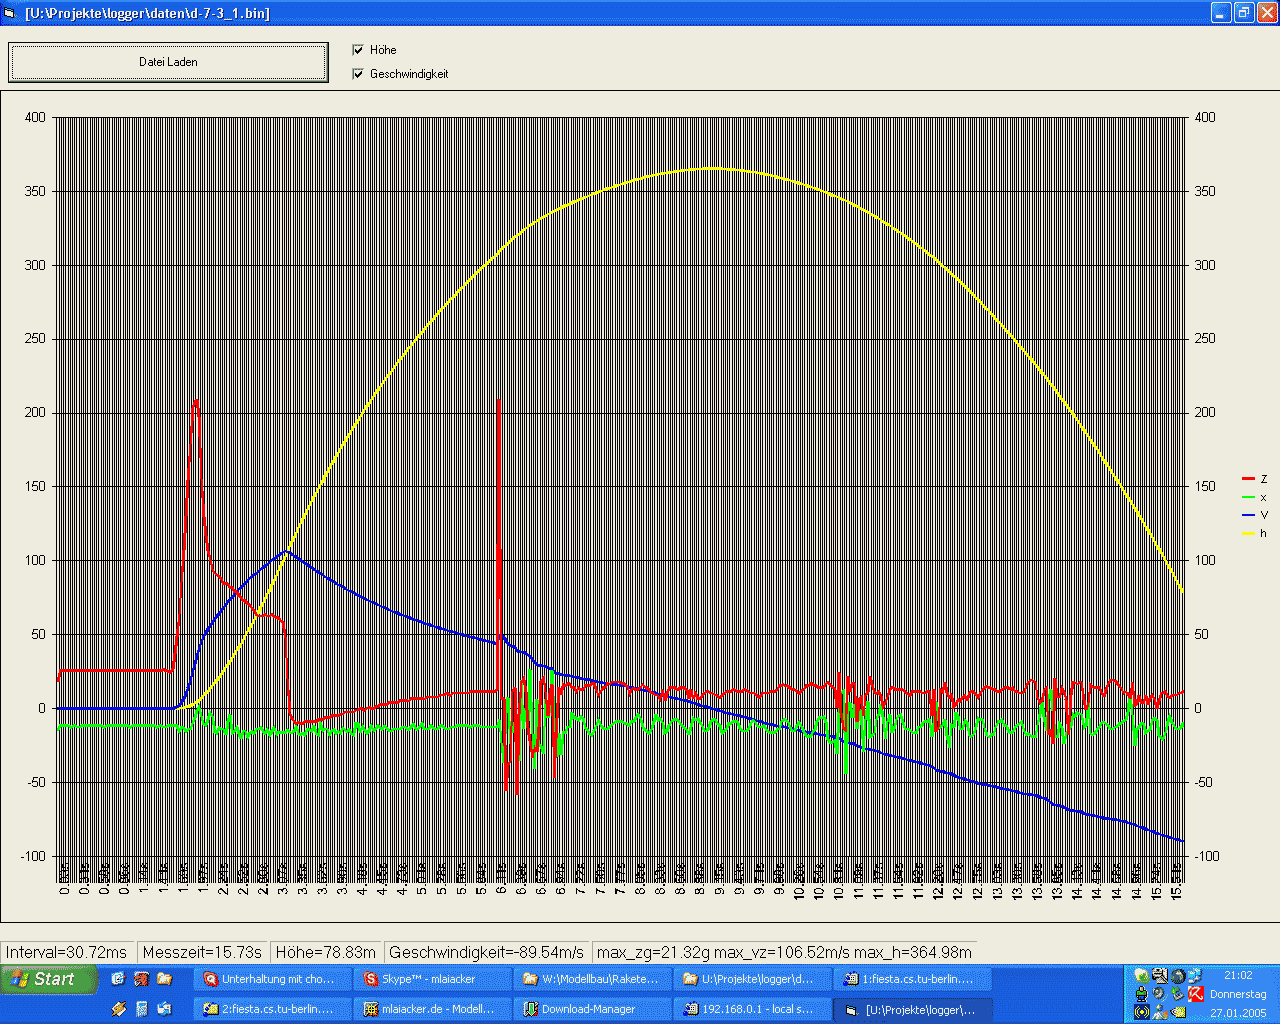This screenshot has height=1024, width=1280.
Task: Switch to the mlaiacker.de browser window
Action: pyautogui.click(x=432, y=1009)
